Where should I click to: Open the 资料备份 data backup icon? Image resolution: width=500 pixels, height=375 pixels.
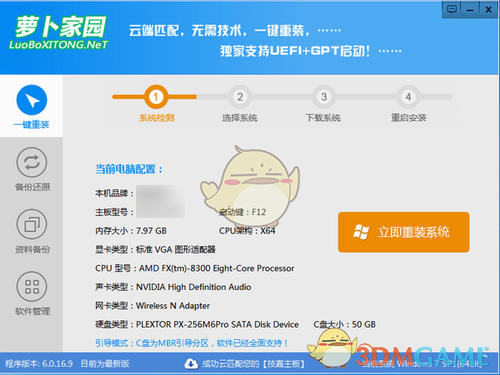[x=32, y=224]
